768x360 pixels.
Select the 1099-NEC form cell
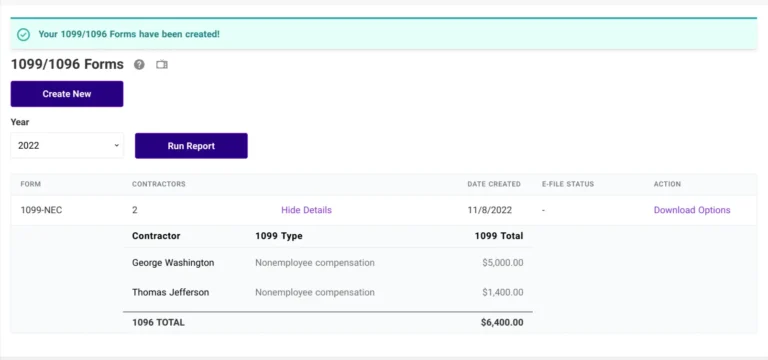(x=42, y=210)
